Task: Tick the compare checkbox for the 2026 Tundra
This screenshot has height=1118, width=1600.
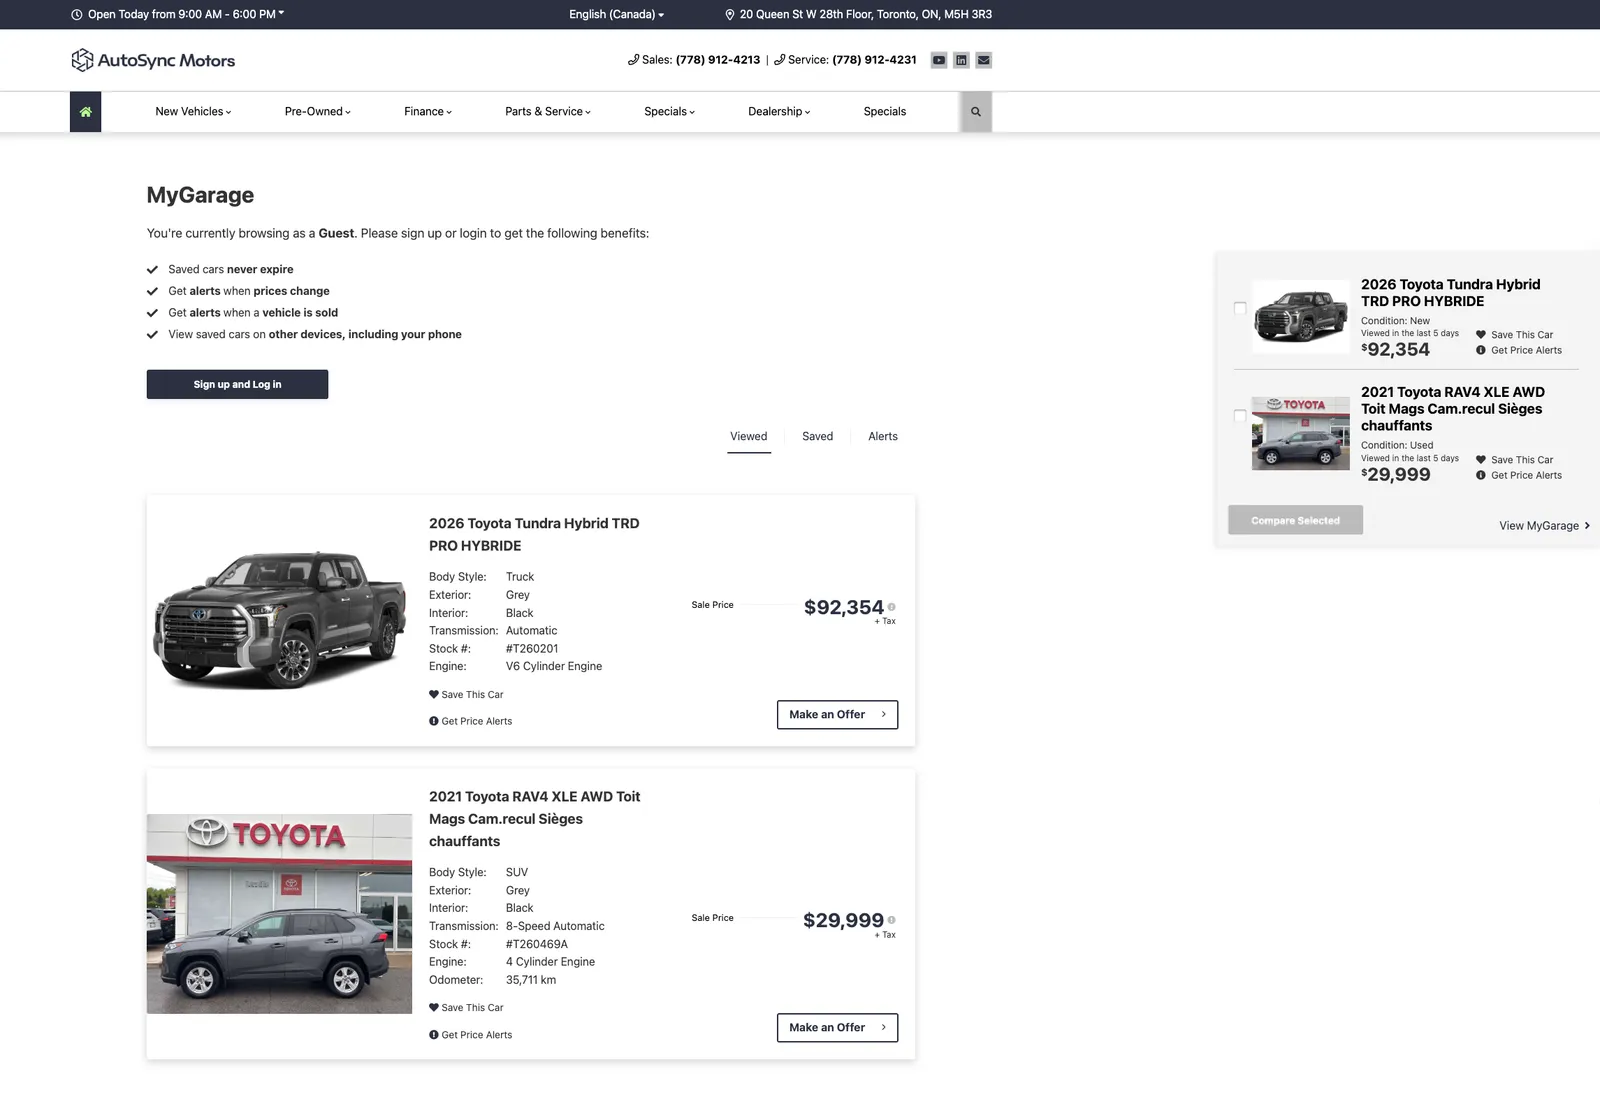Action: [x=1240, y=308]
